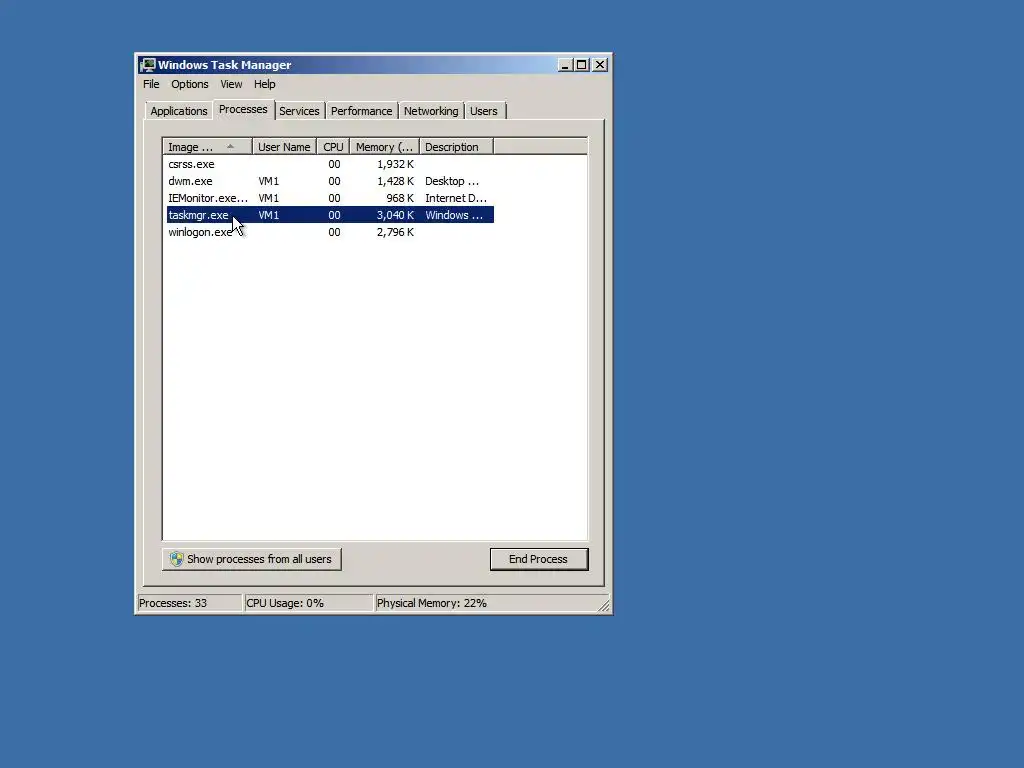Click the window resize grip corner

[x=604, y=606]
